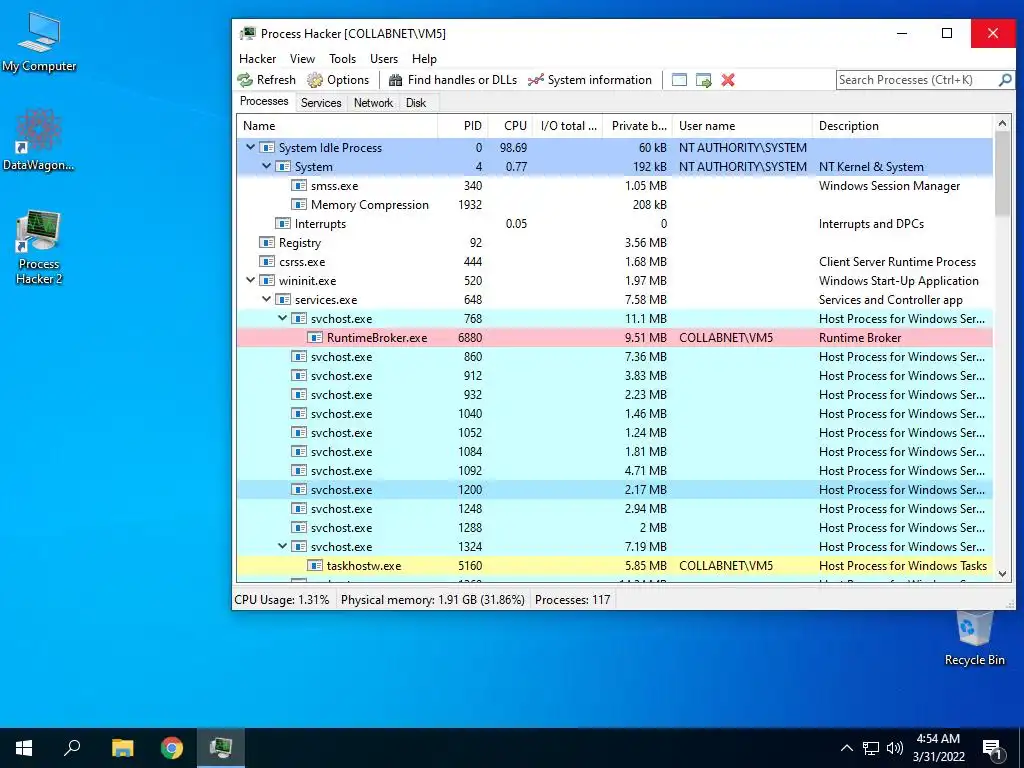Click the red X terminate icon in toolbar

click(x=728, y=80)
